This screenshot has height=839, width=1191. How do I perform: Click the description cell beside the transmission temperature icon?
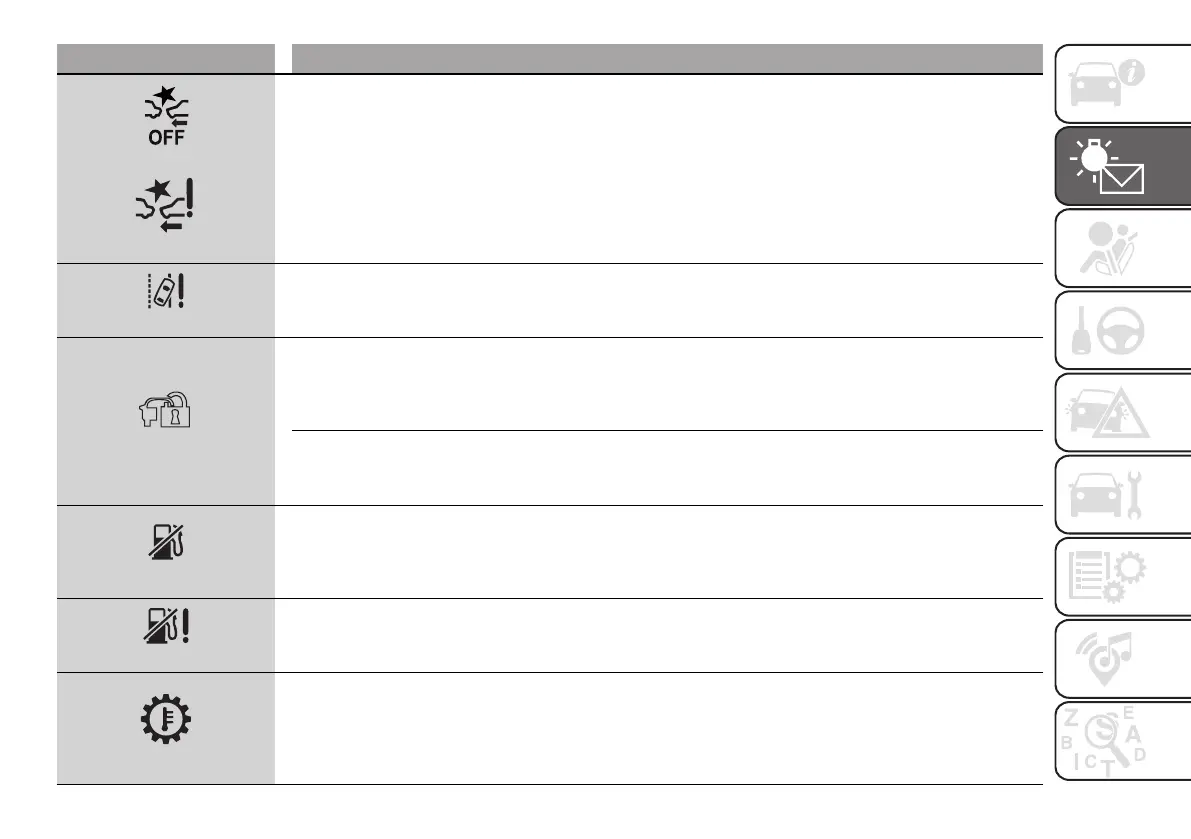pyautogui.click(x=655, y=728)
